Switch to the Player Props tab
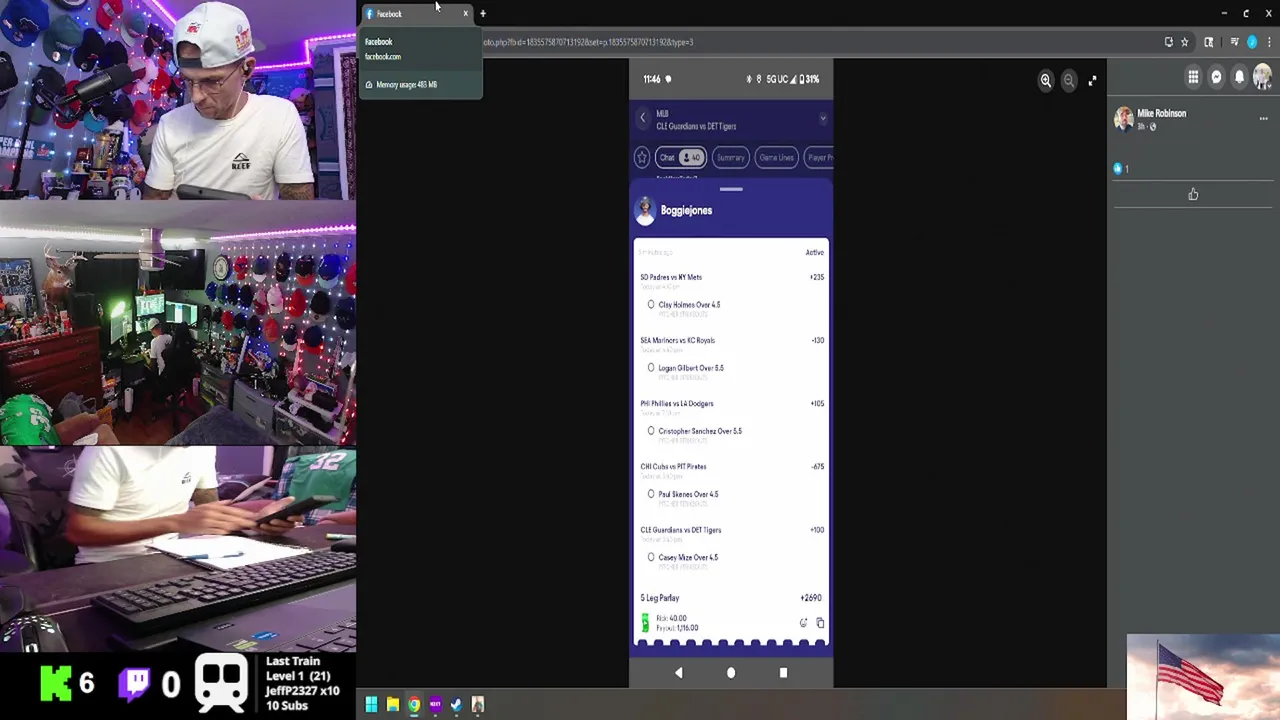 (819, 157)
